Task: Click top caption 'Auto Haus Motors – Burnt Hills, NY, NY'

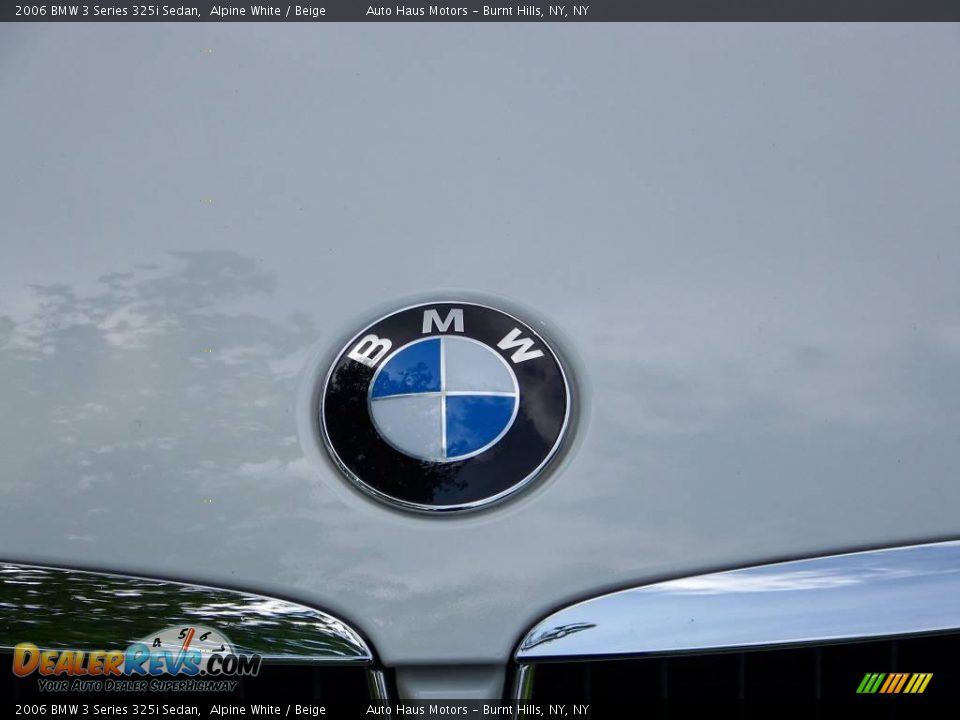Action: point(477,10)
